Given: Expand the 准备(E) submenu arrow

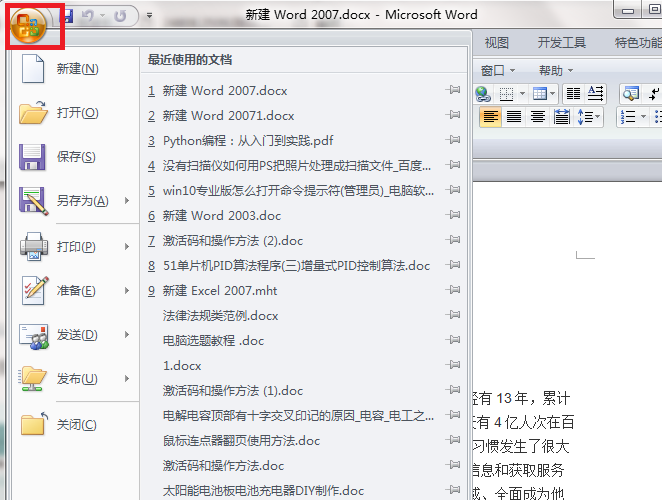Looking at the screenshot, I should [127, 291].
